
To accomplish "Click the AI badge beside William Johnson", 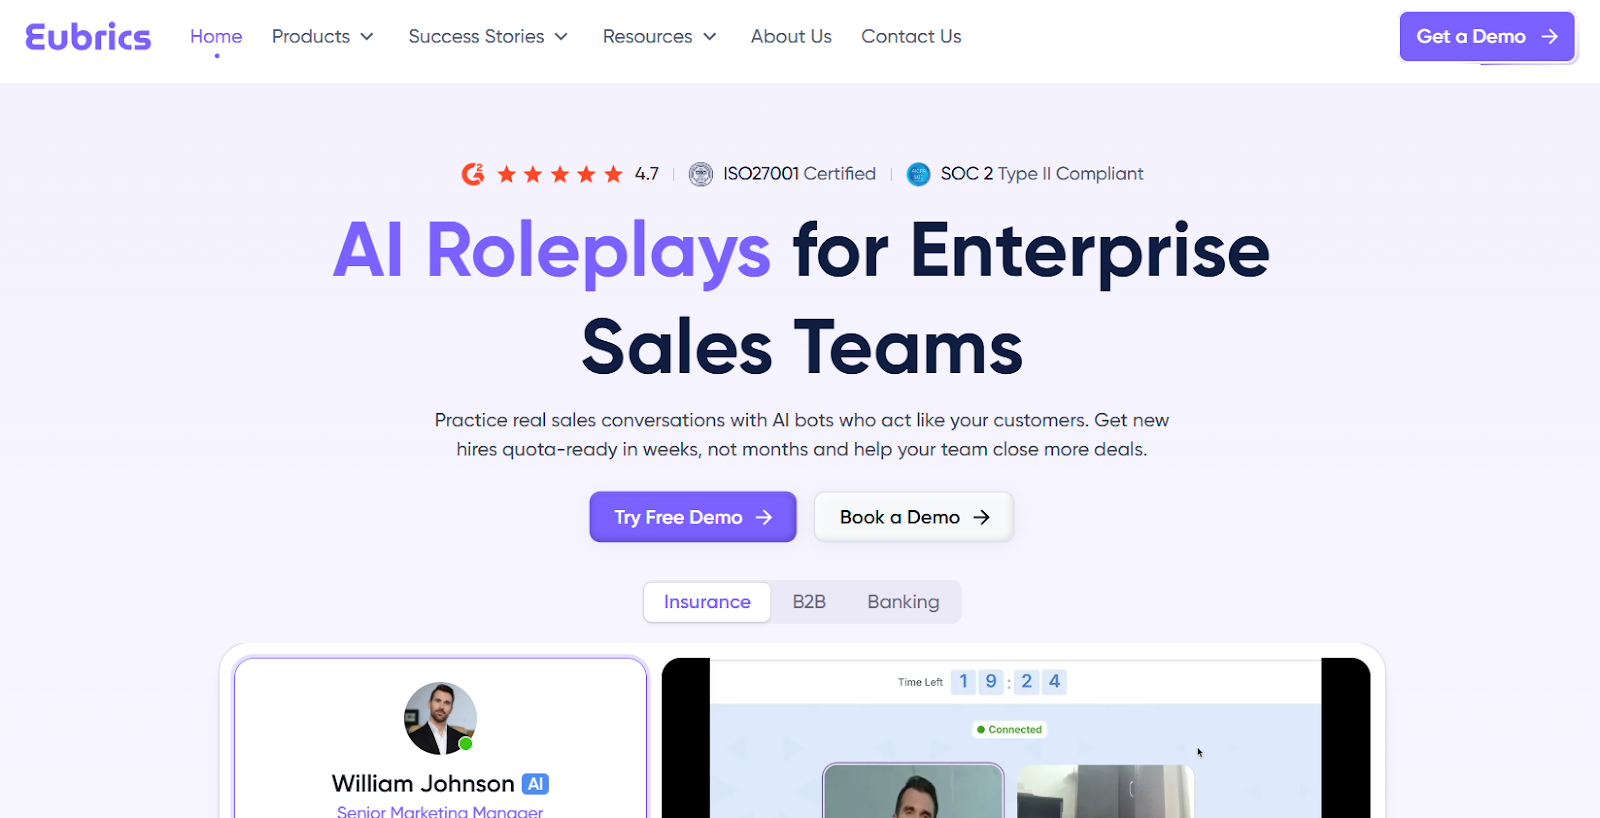I will [x=535, y=784].
